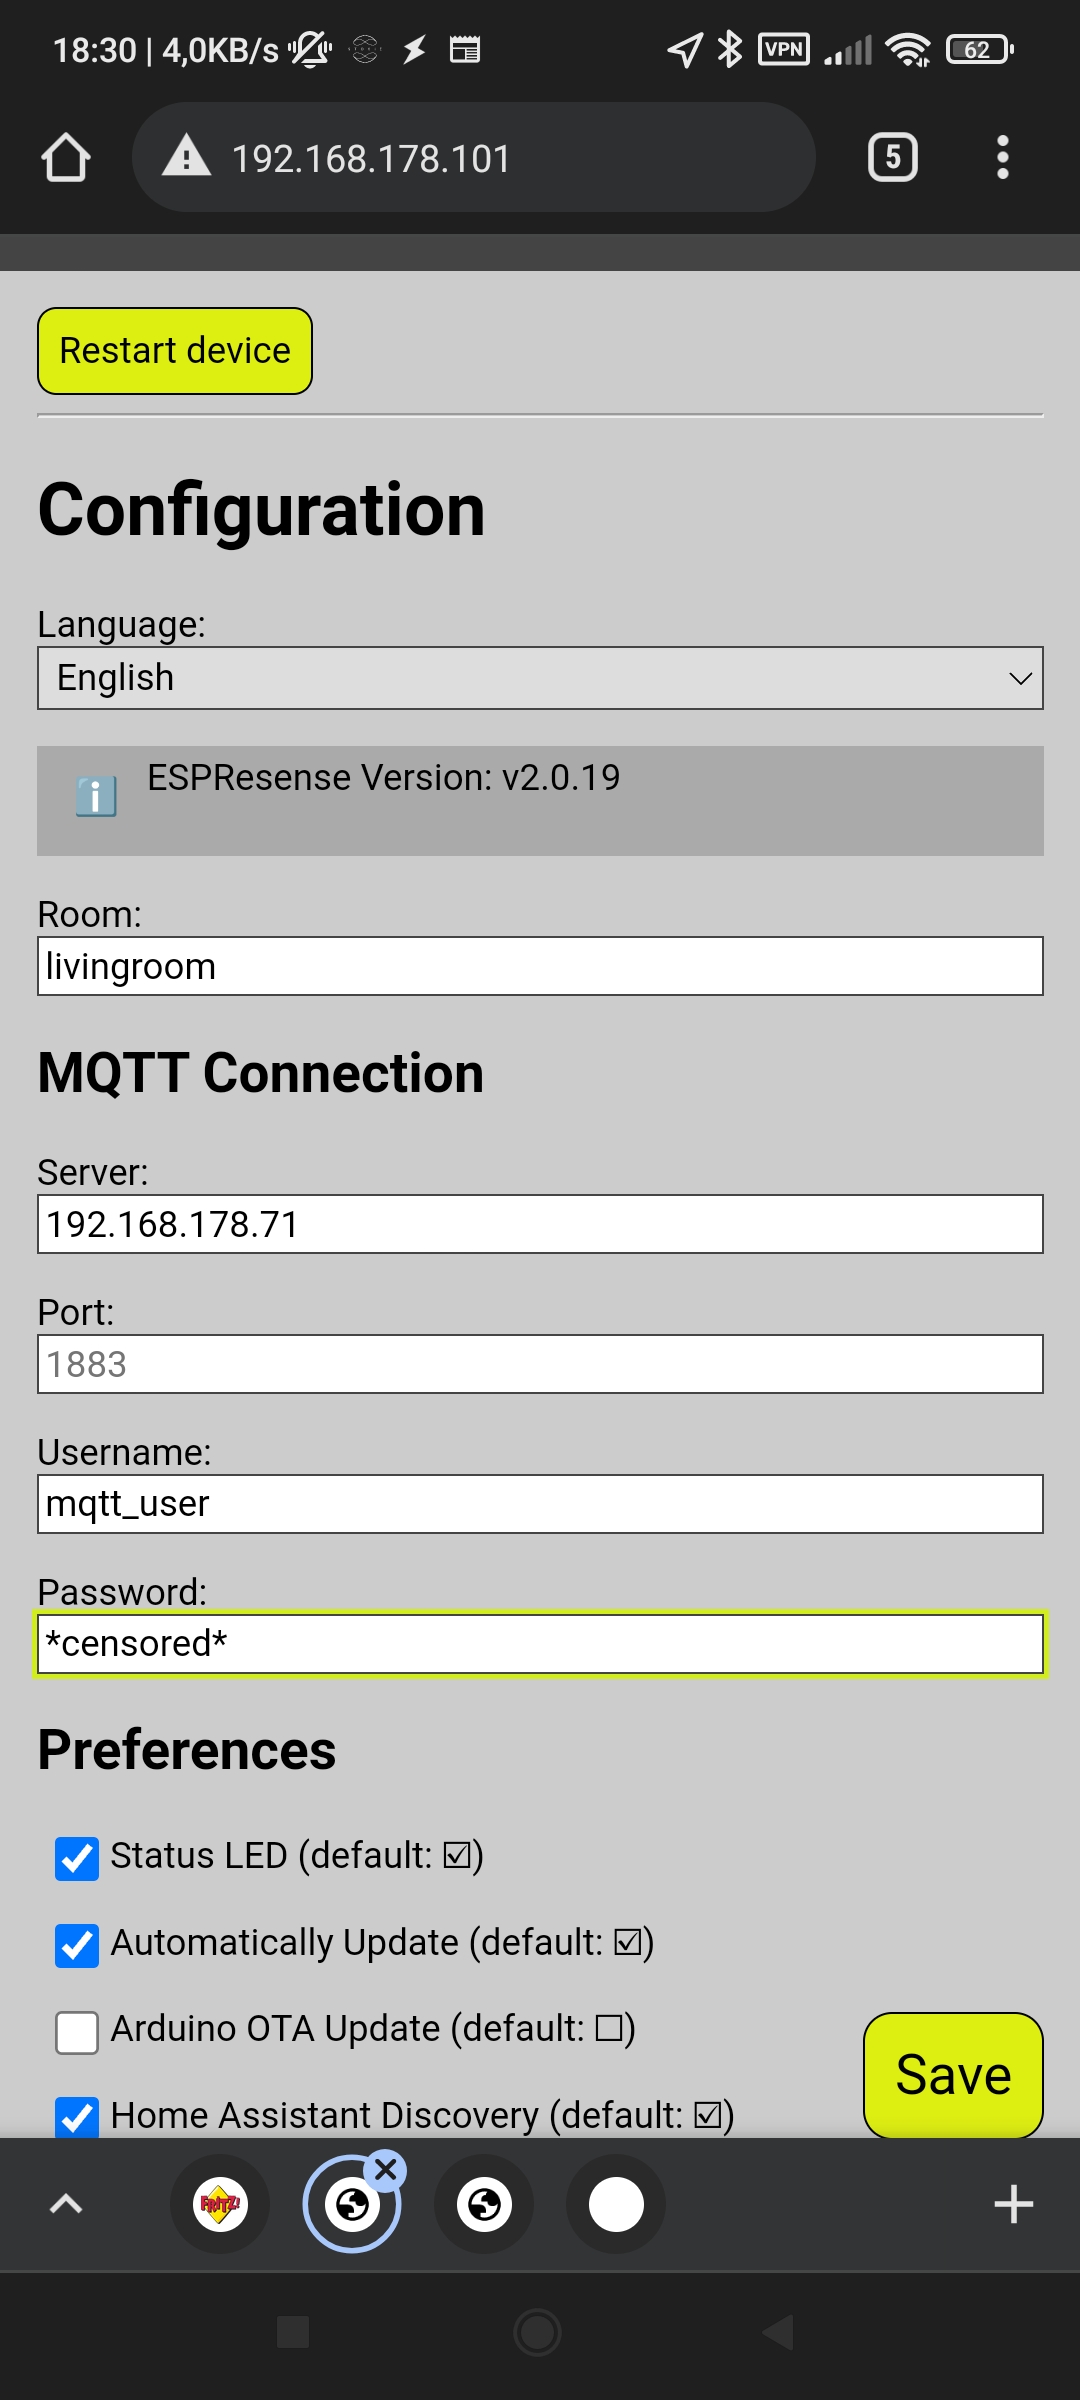Open the Language dropdown
Image resolution: width=1080 pixels, height=2400 pixels.
[x=540, y=678]
